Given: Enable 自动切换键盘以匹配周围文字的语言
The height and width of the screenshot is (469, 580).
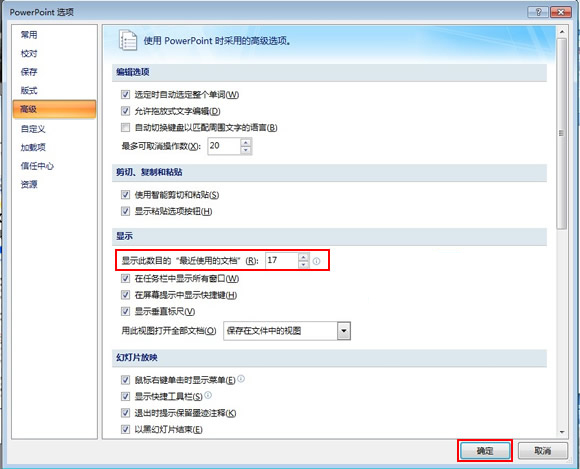Looking at the screenshot, I should point(125,128).
